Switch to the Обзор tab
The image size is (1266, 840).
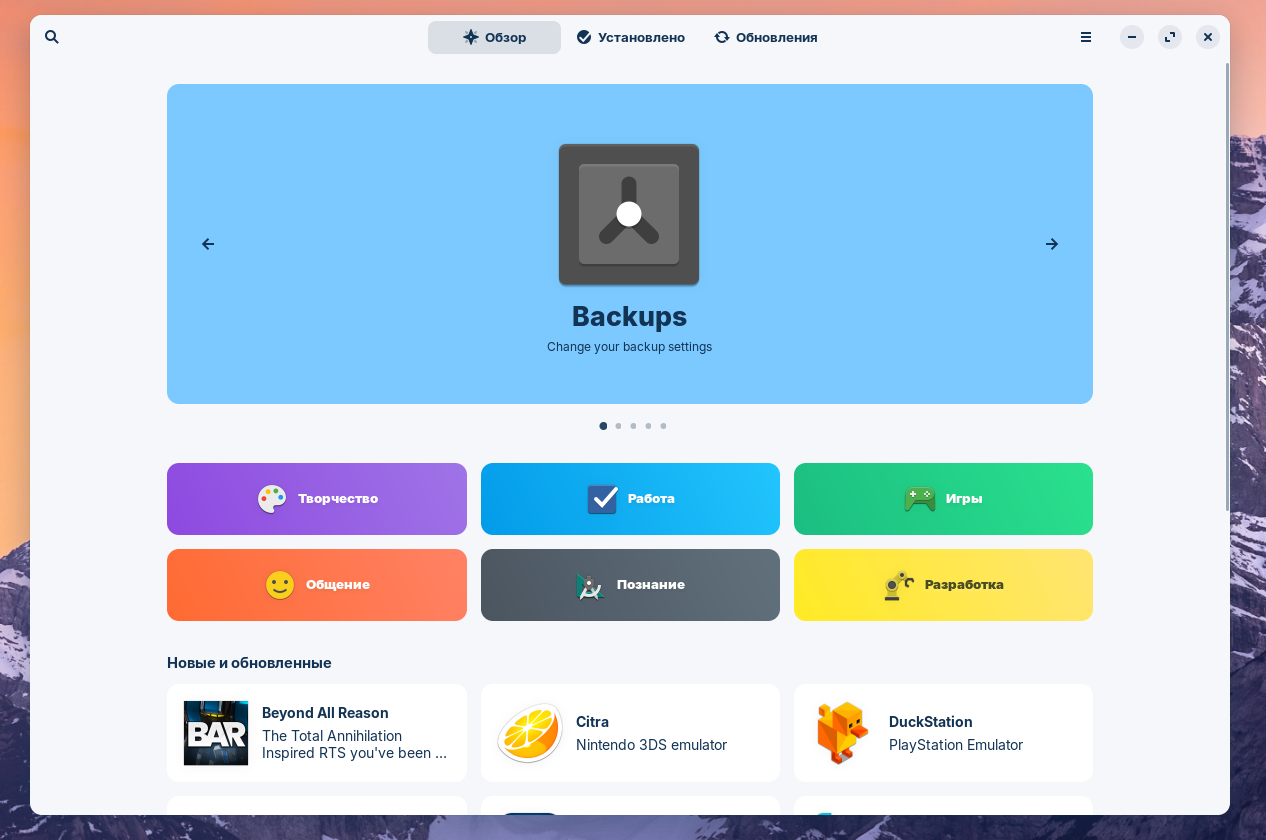click(x=494, y=37)
